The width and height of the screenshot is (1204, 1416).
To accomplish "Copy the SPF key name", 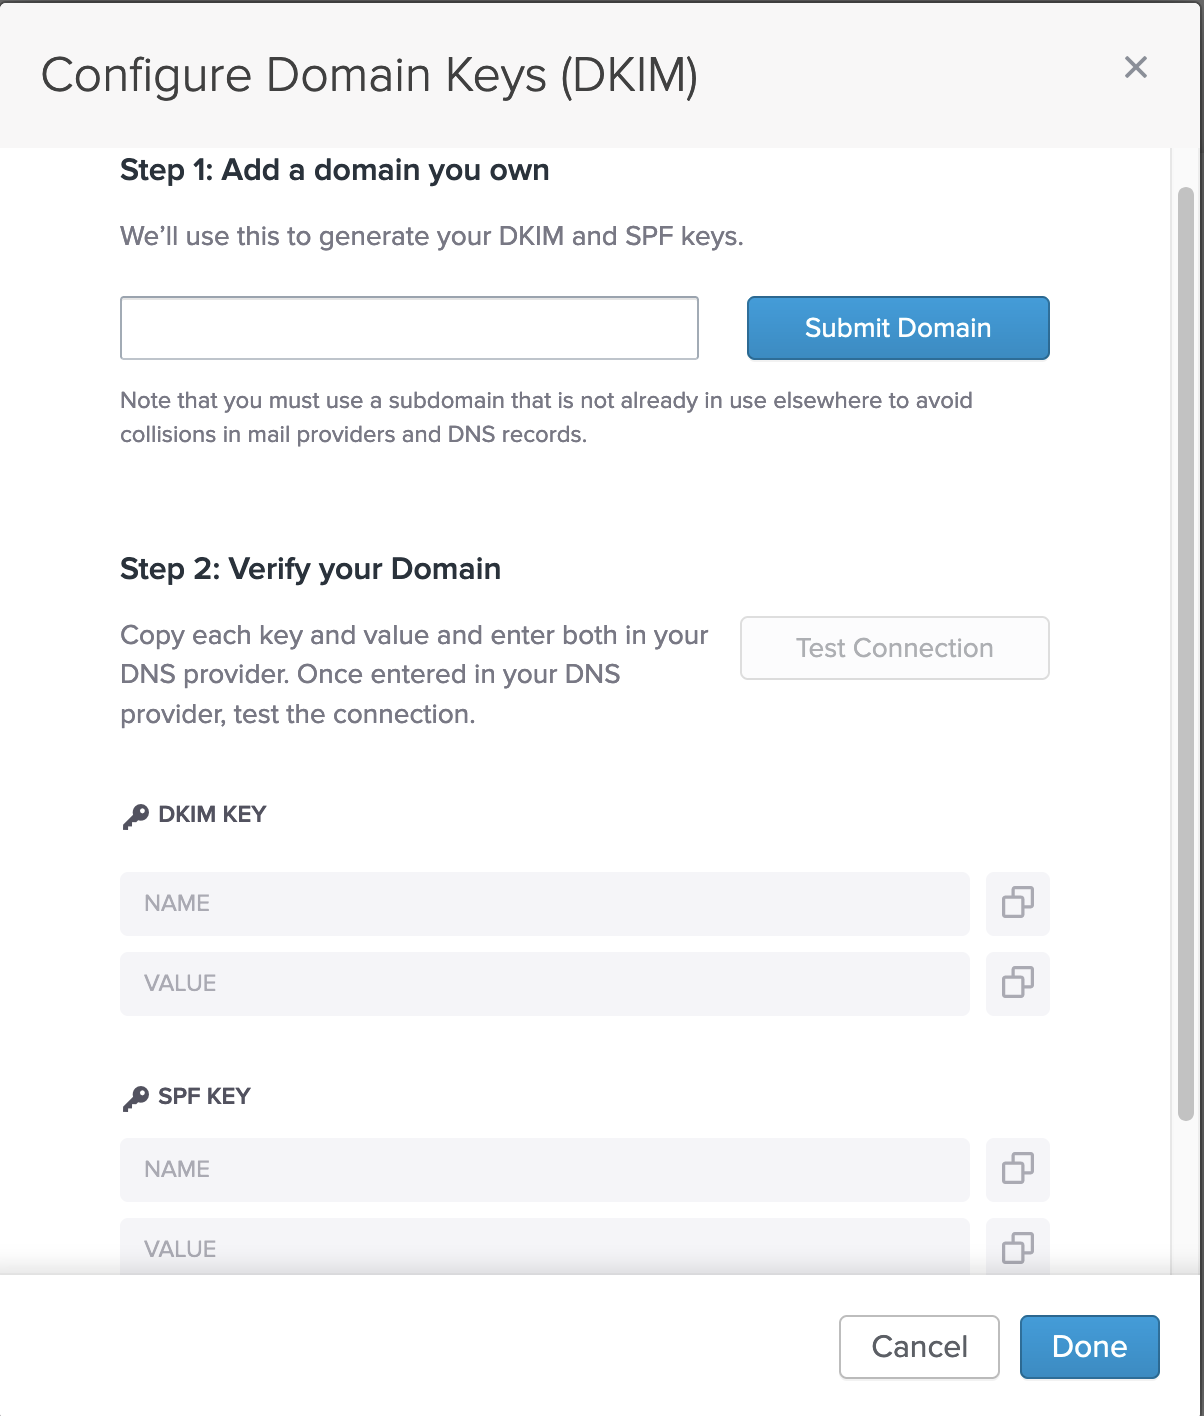I will coord(1017,1170).
